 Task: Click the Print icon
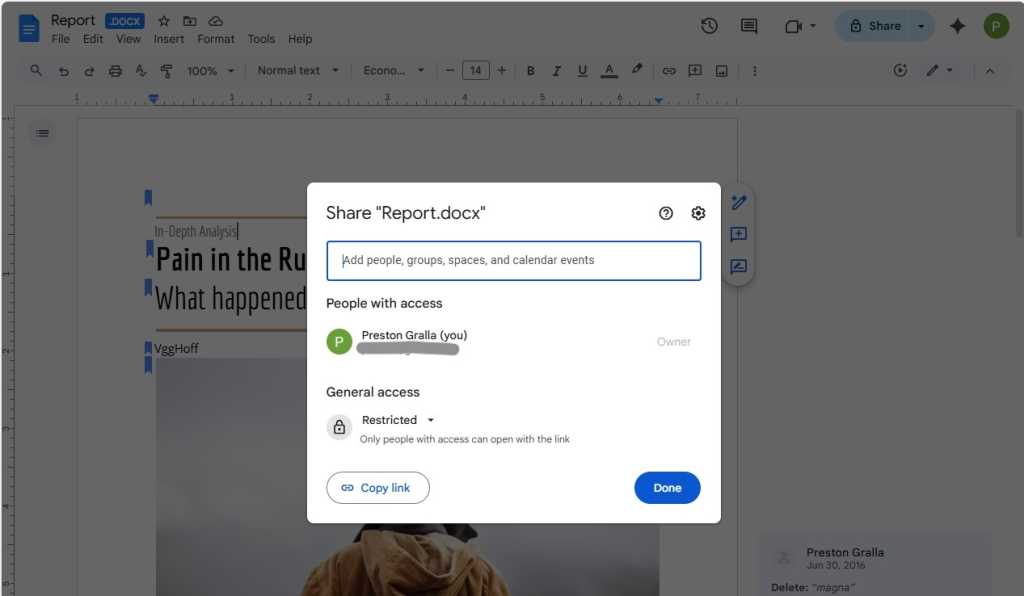click(x=115, y=70)
